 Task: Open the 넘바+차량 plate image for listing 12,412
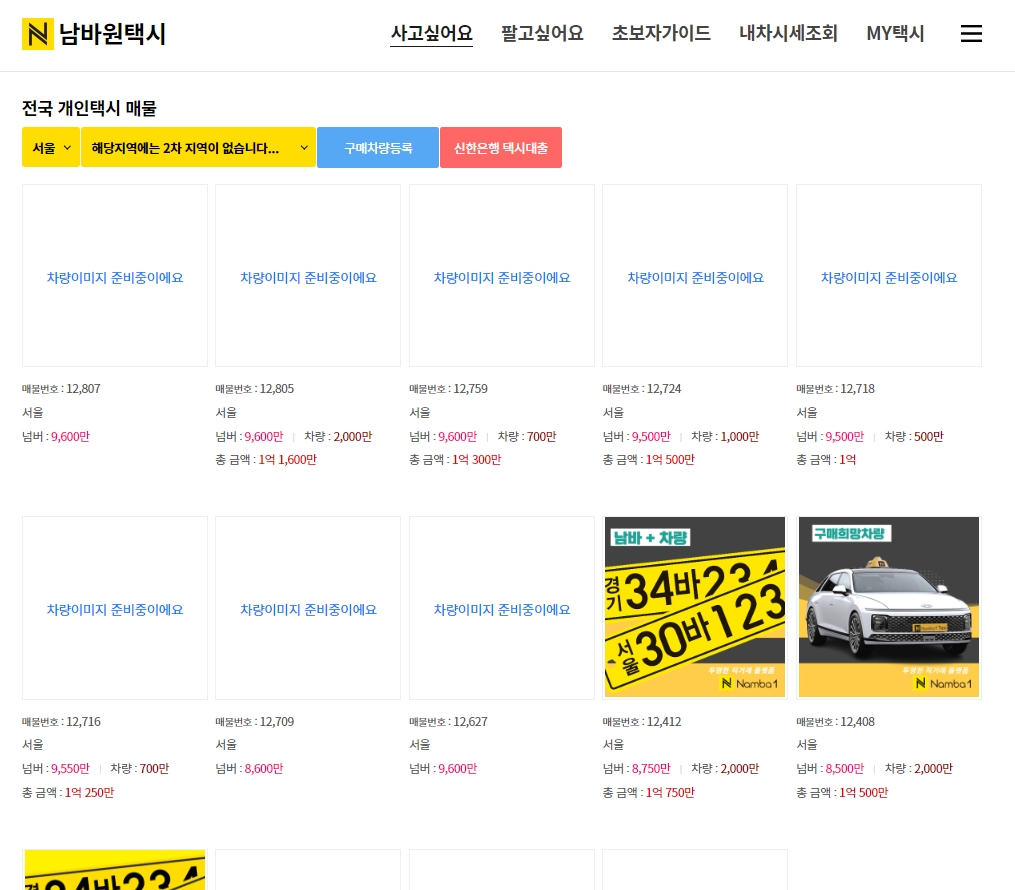pyautogui.click(x=695, y=608)
